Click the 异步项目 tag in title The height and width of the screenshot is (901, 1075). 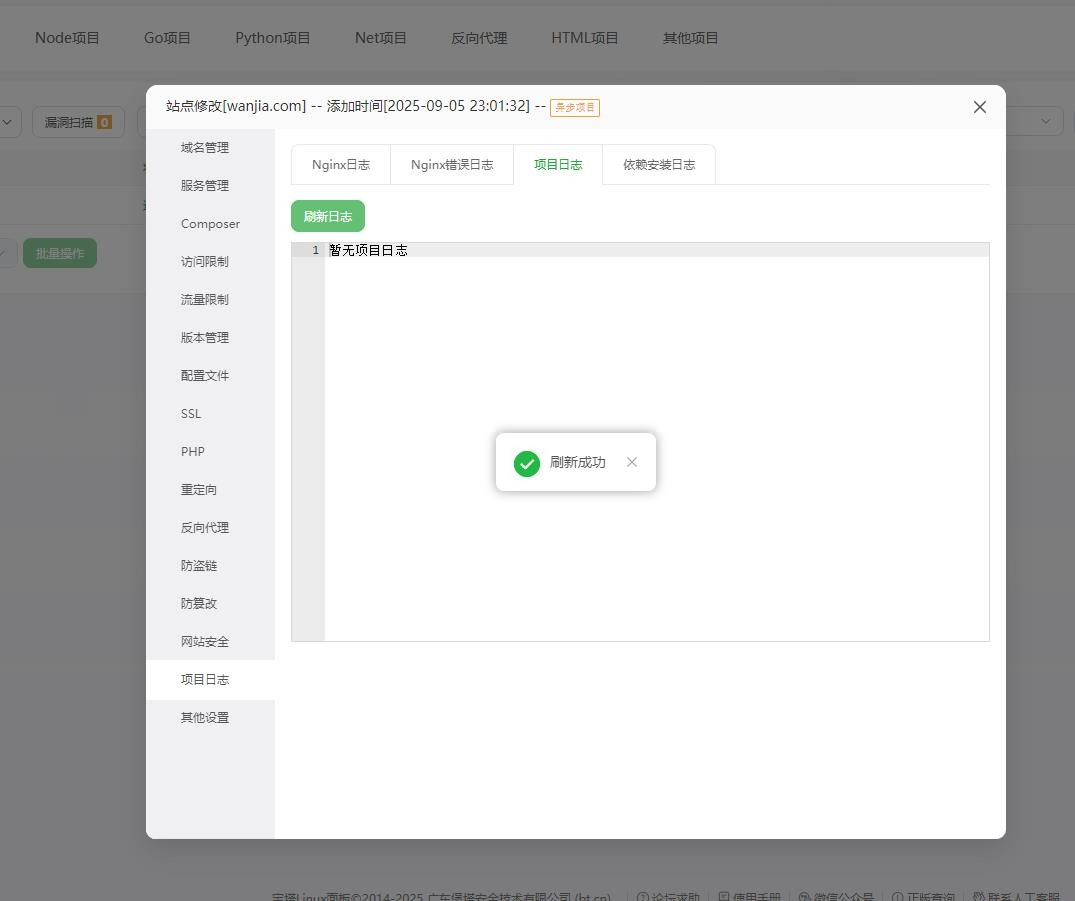pos(575,108)
